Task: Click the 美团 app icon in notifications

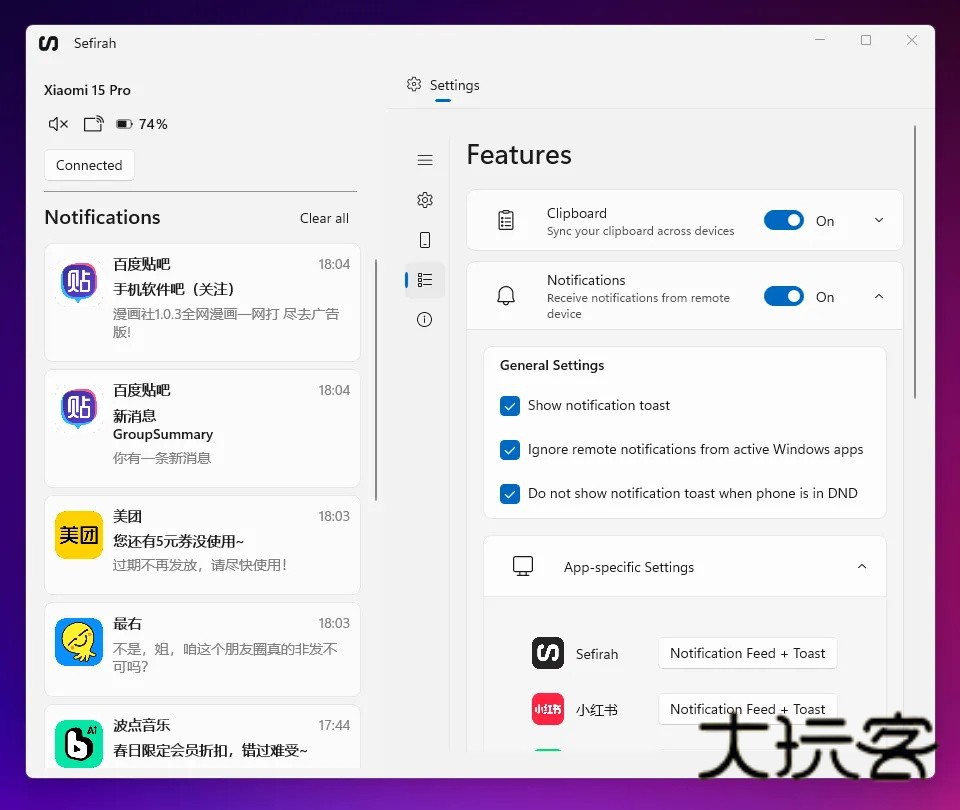Action: [x=79, y=535]
